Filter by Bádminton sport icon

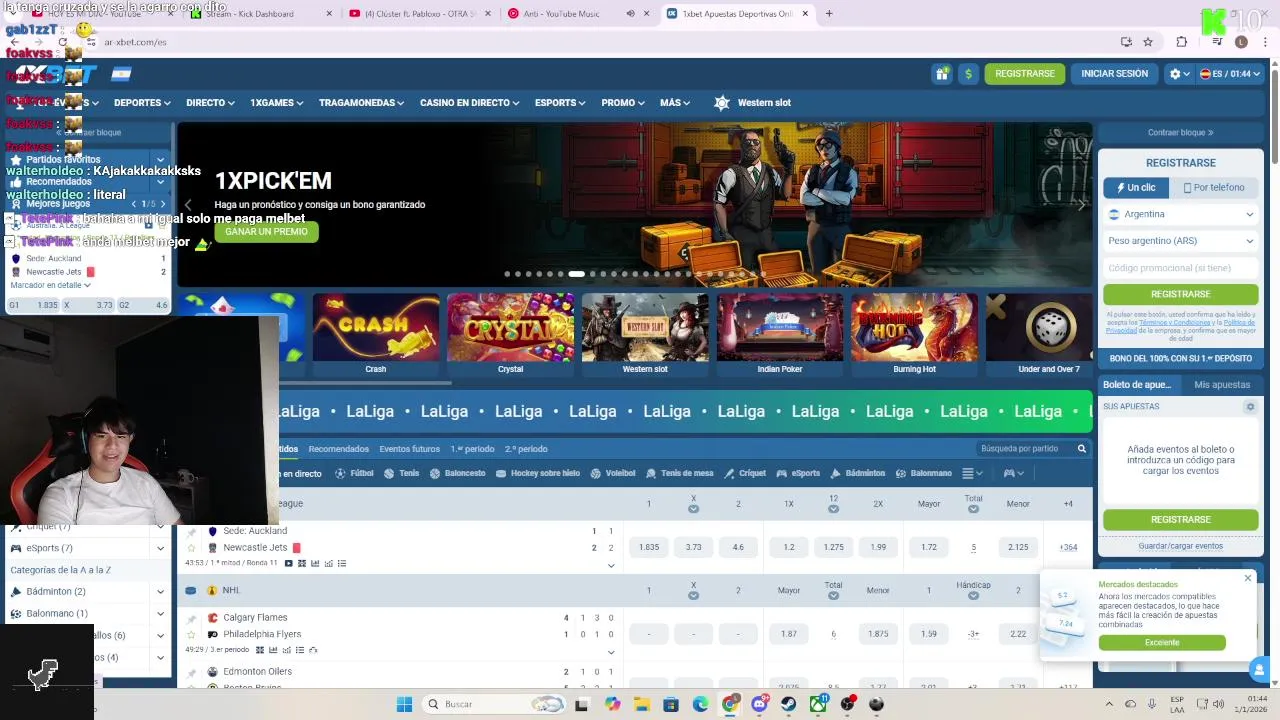coord(858,473)
